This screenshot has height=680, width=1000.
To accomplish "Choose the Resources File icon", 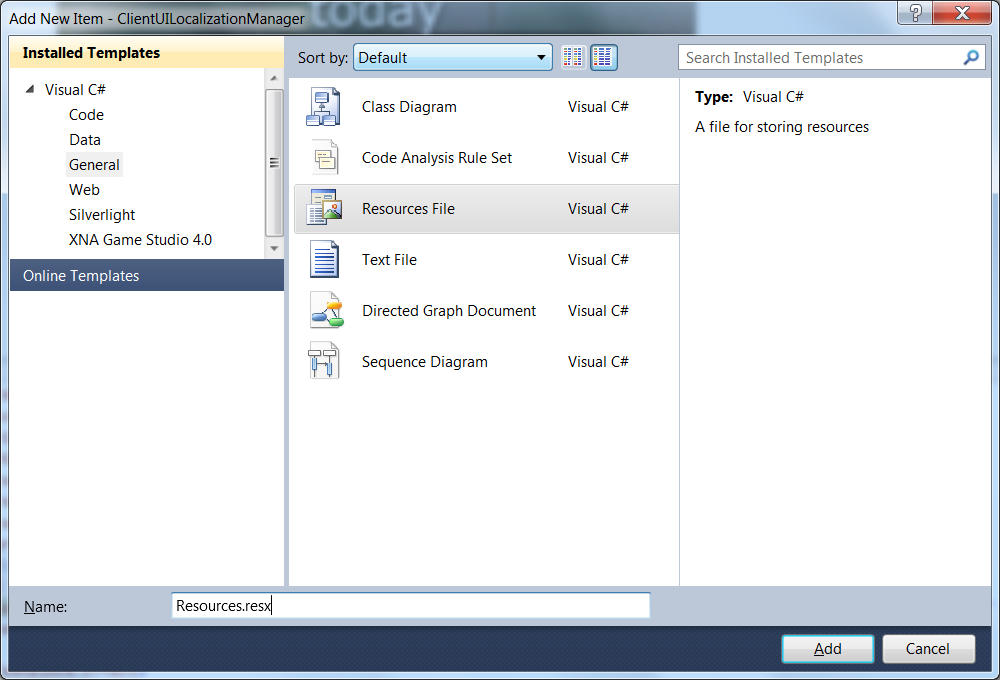I will (x=324, y=207).
